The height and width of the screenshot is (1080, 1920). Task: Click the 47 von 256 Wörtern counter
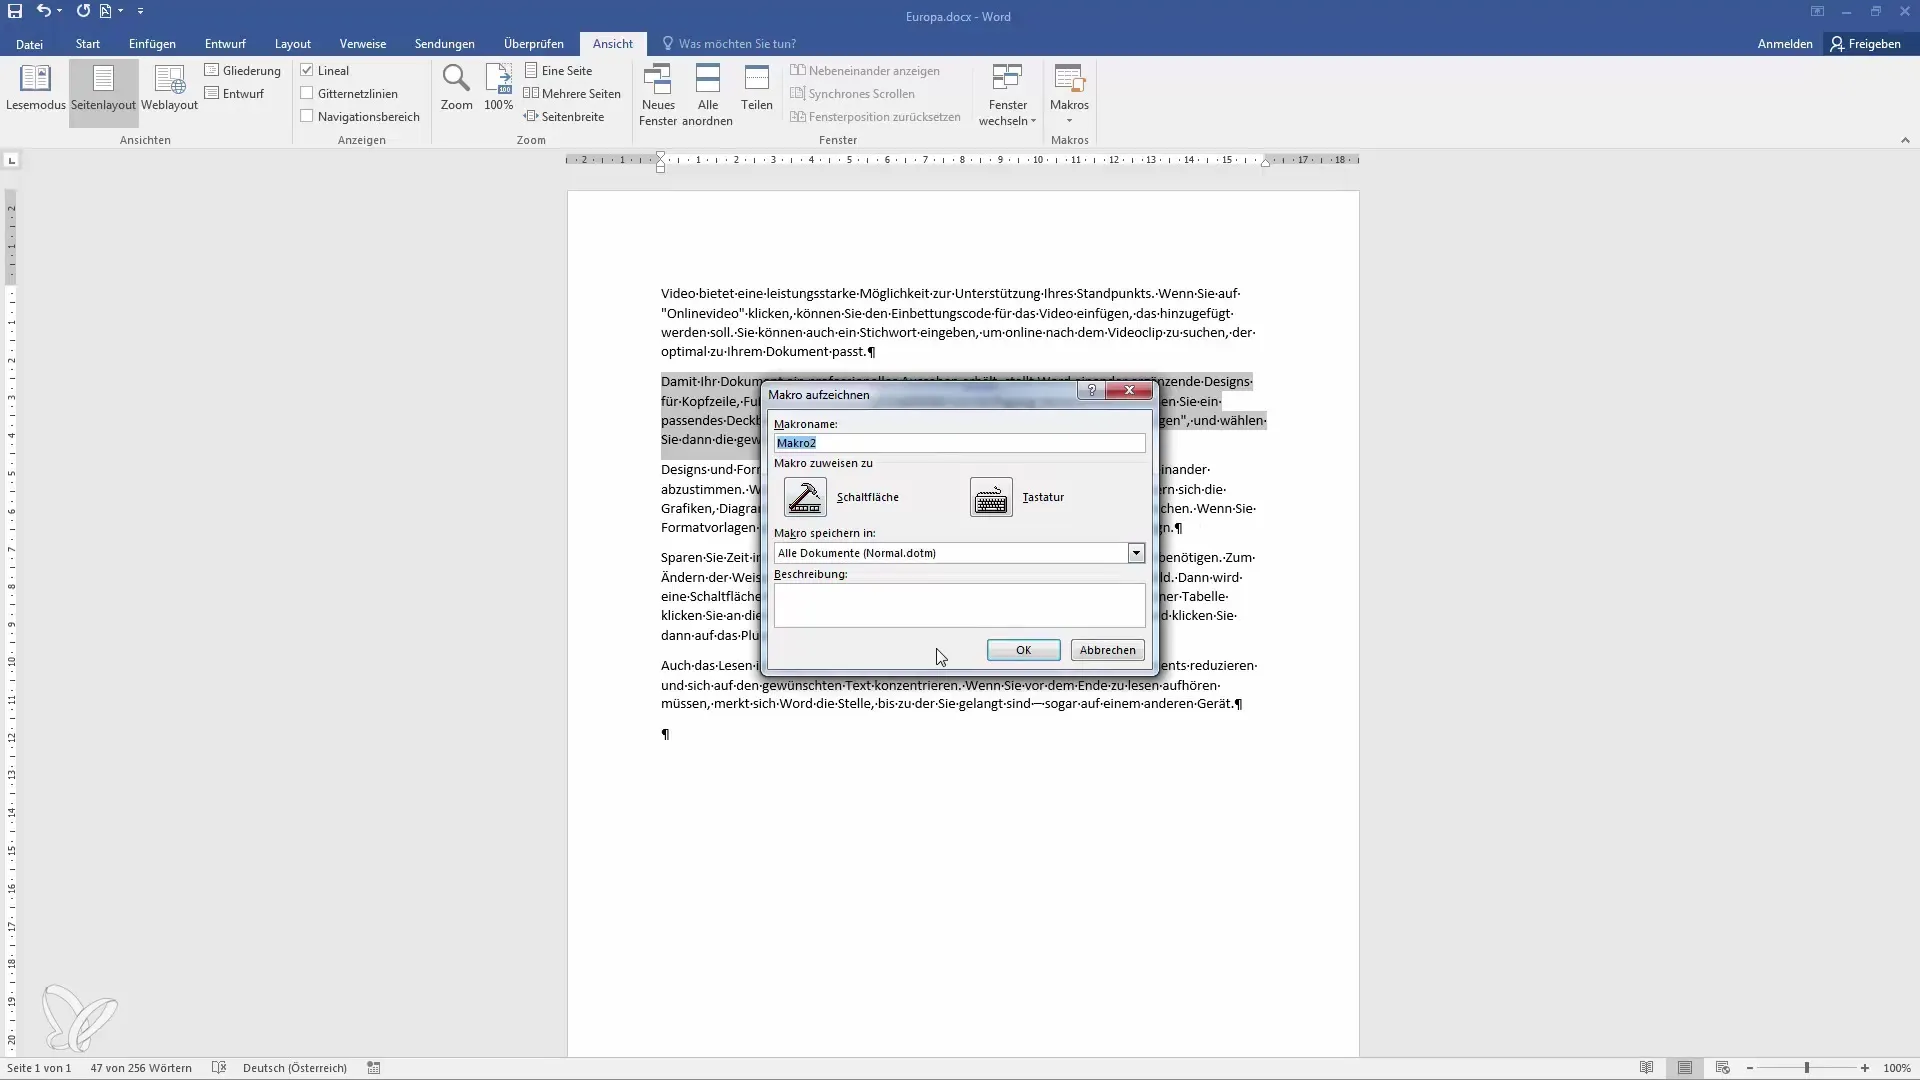tap(141, 1068)
